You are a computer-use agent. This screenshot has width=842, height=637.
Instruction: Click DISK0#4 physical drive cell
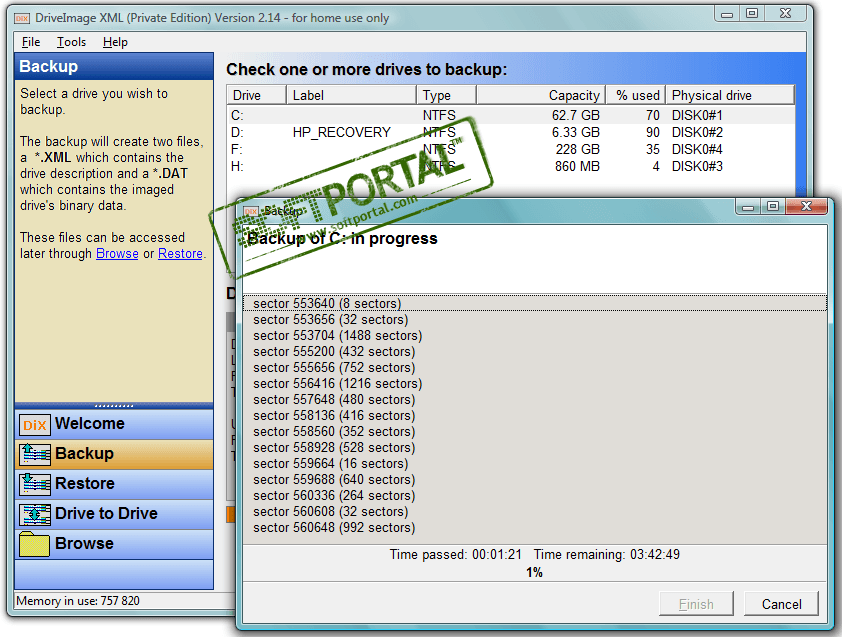point(697,149)
